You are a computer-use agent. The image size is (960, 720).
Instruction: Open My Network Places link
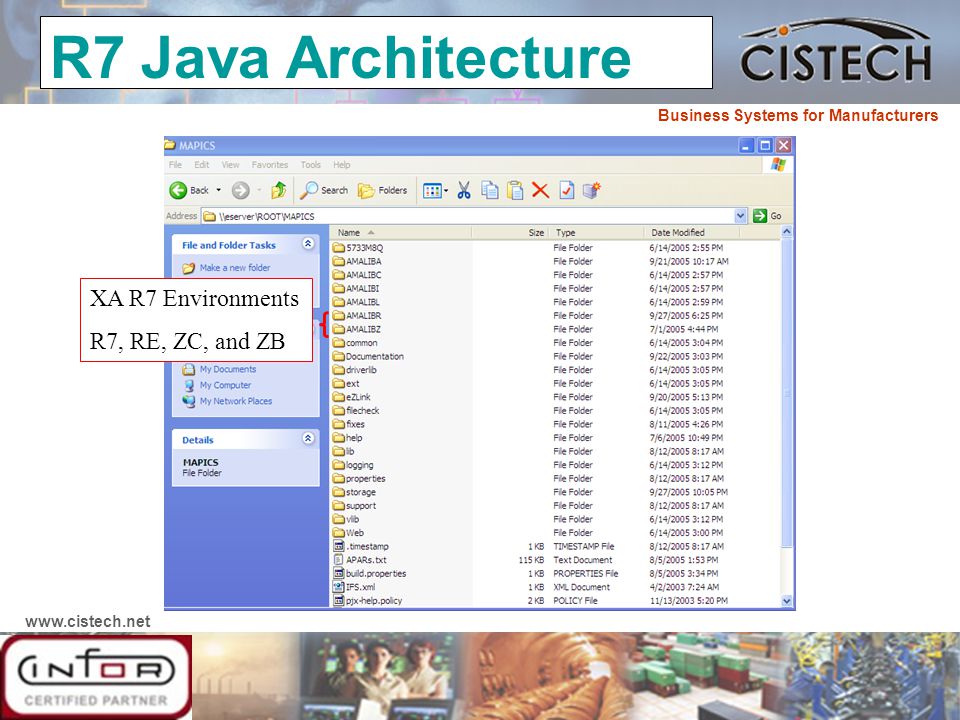click(x=227, y=401)
